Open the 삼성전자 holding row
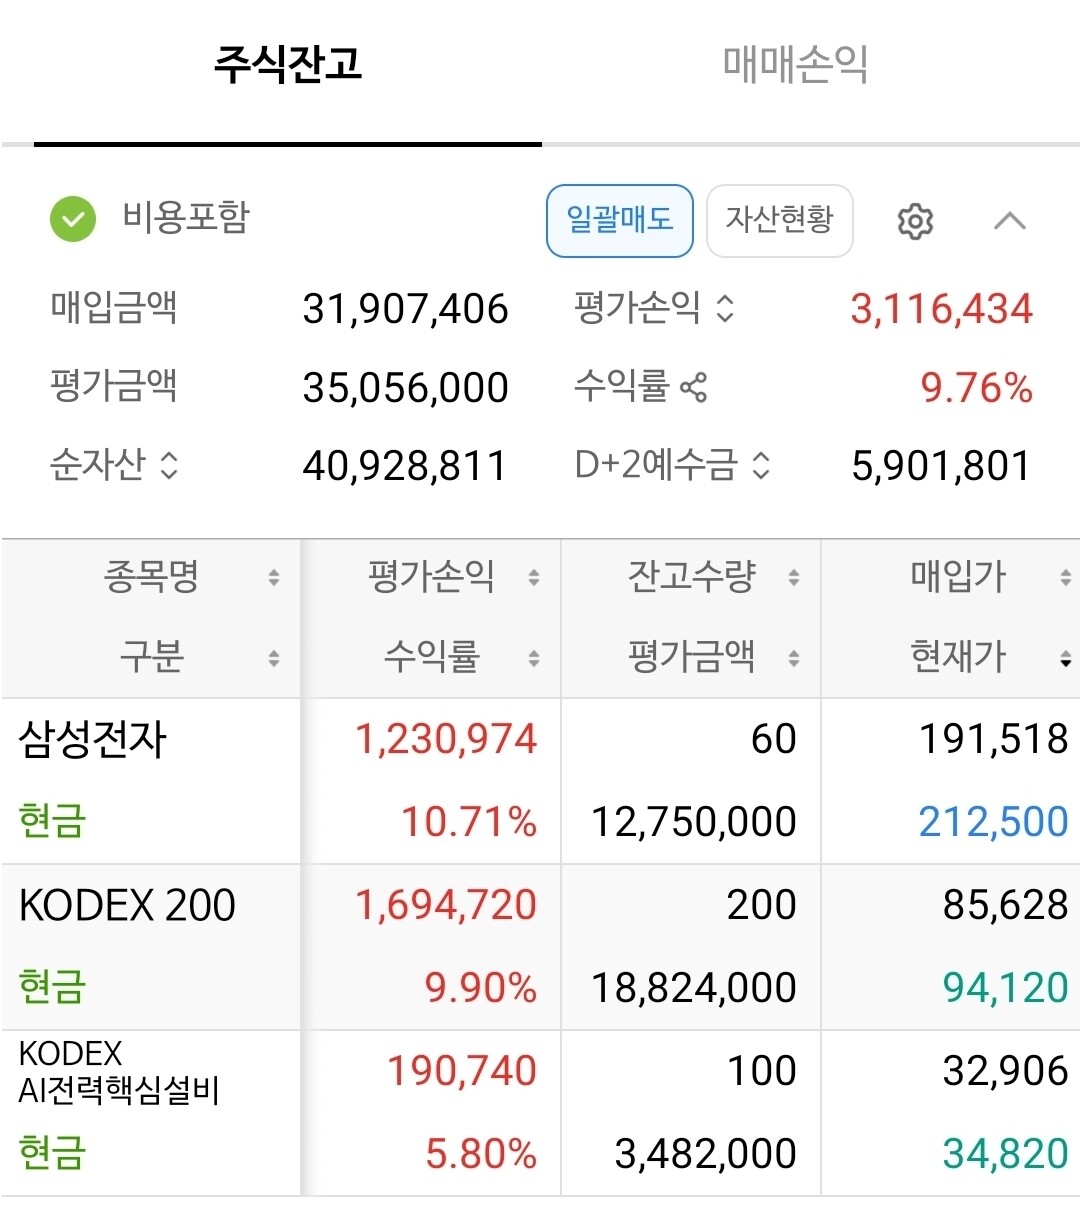The image size is (1080, 1224). pyautogui.click(x=540, y=781)
